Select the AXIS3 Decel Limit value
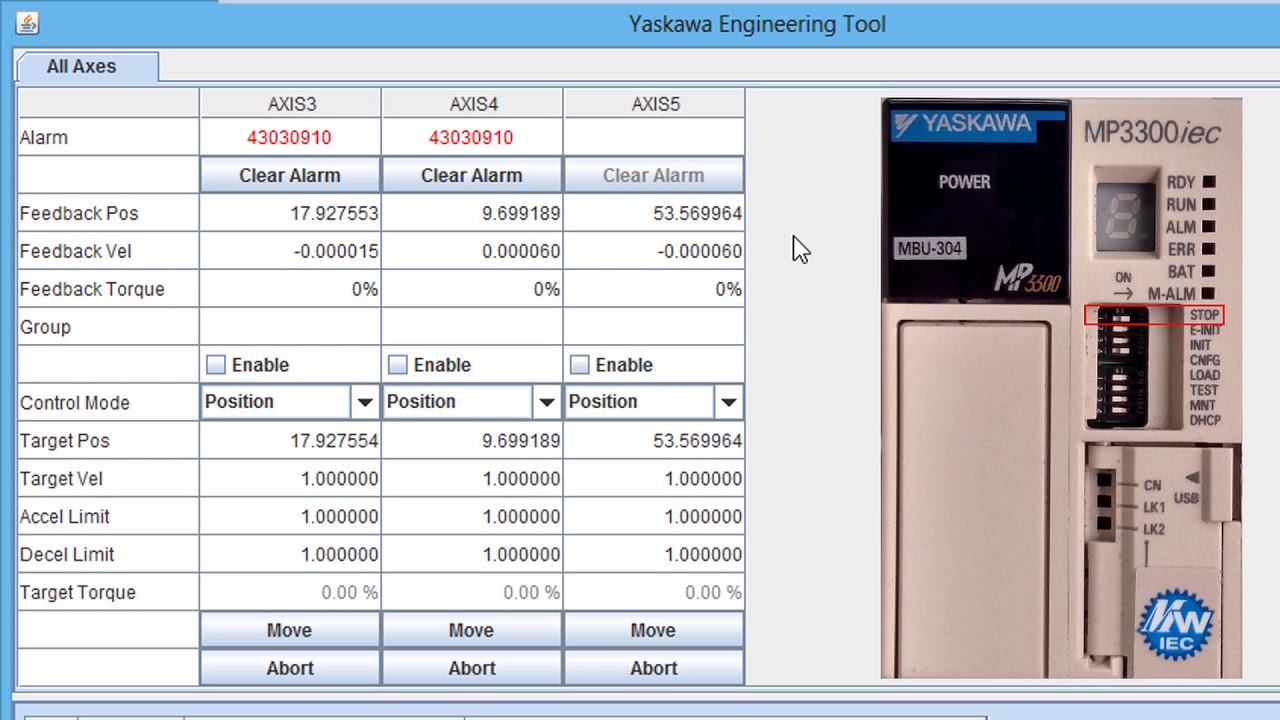 point(290,555)
